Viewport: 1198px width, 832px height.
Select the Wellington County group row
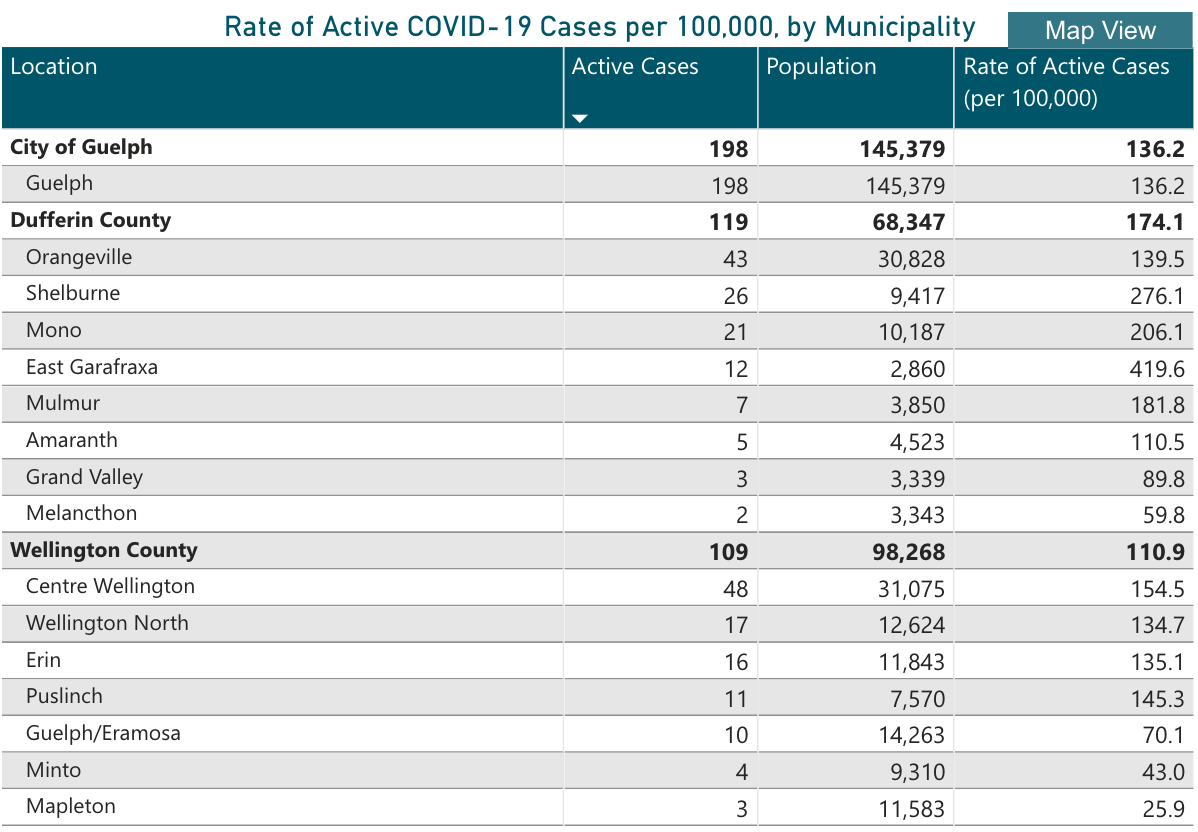(104, 550)
